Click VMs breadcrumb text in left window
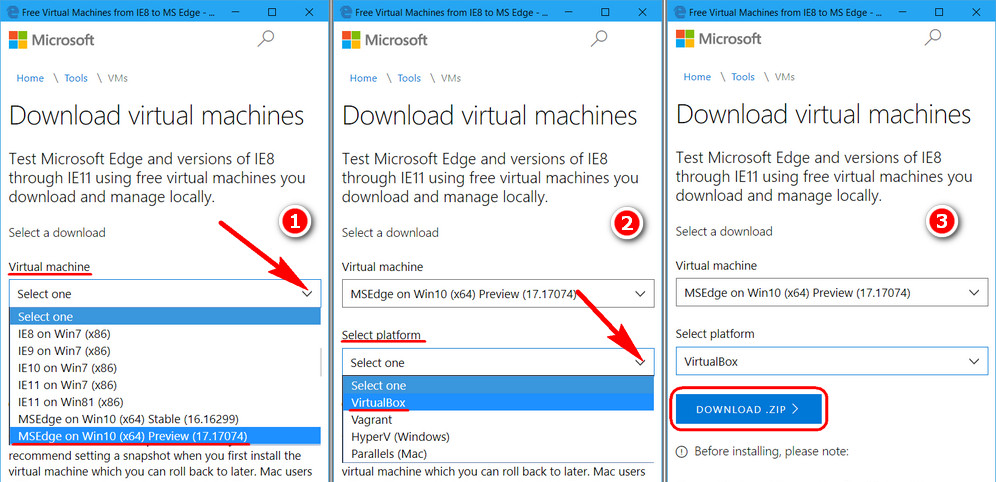This screenshot has height=482, width=996. click(x=118, y=78)
